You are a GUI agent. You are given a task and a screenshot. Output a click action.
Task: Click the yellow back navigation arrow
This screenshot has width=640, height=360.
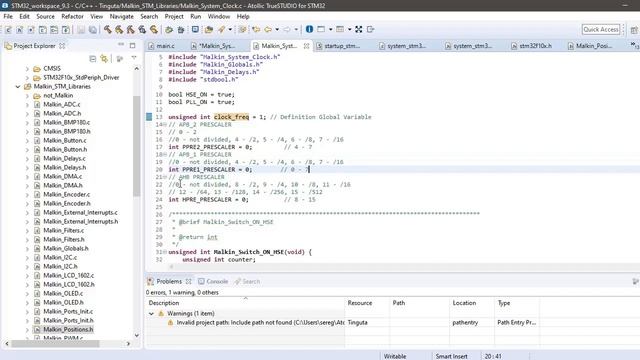[268, 29]
